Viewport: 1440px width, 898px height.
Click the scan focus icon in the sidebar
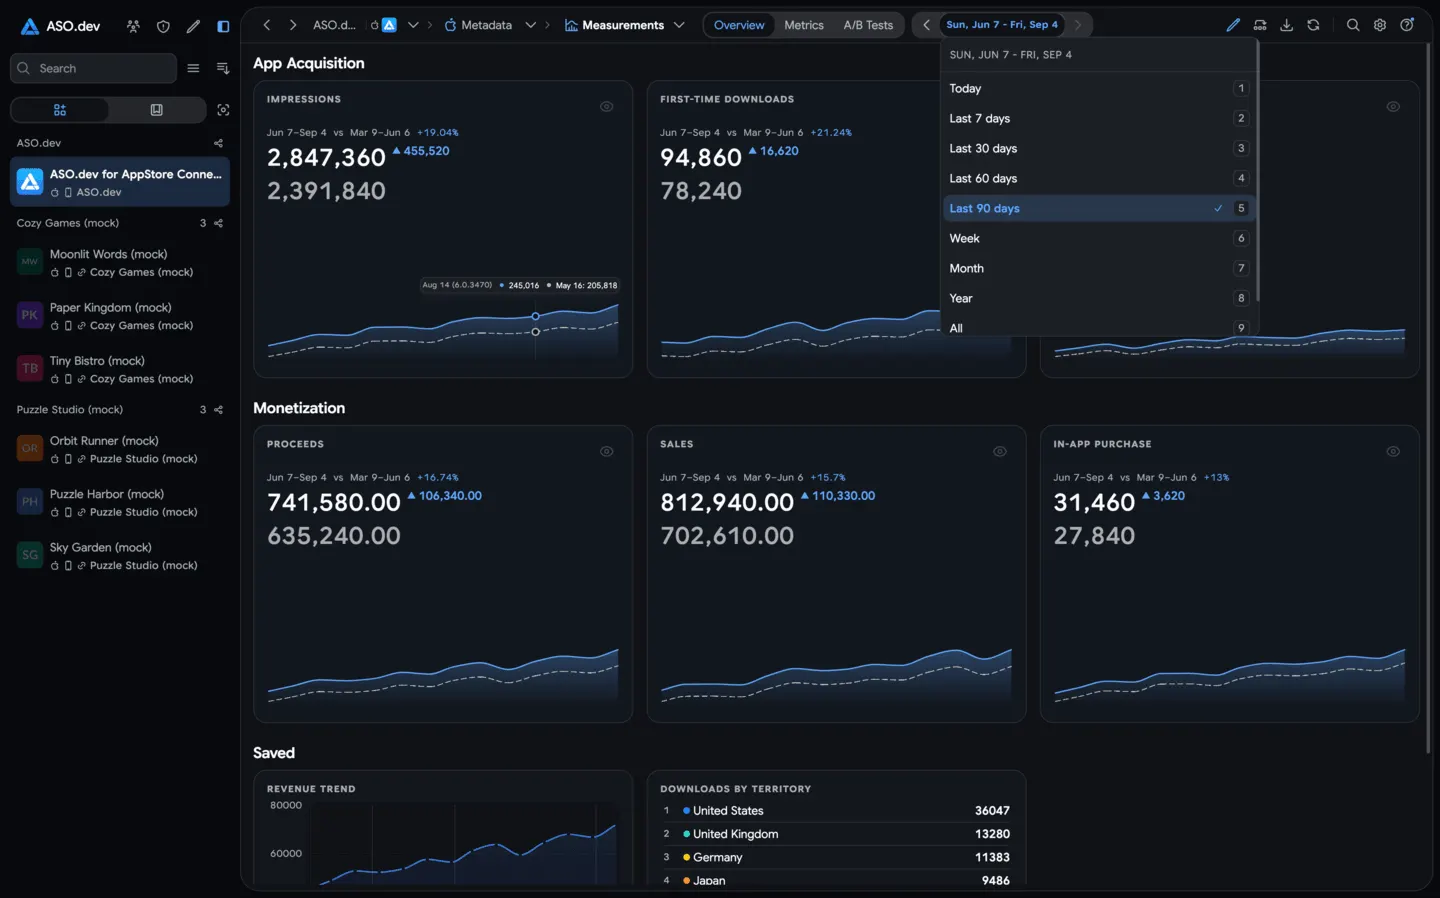click(x=223, y=110)
